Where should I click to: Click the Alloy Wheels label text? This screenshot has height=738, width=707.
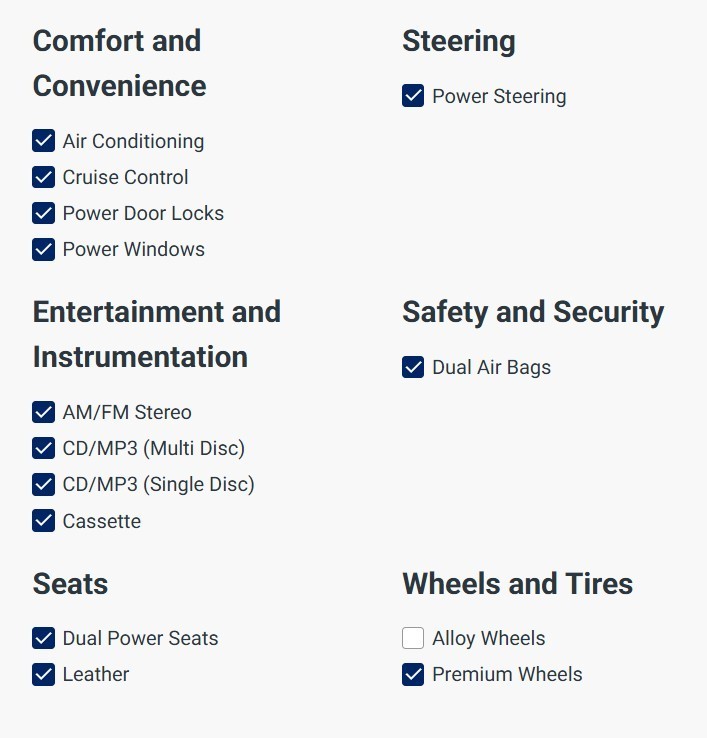488,638
